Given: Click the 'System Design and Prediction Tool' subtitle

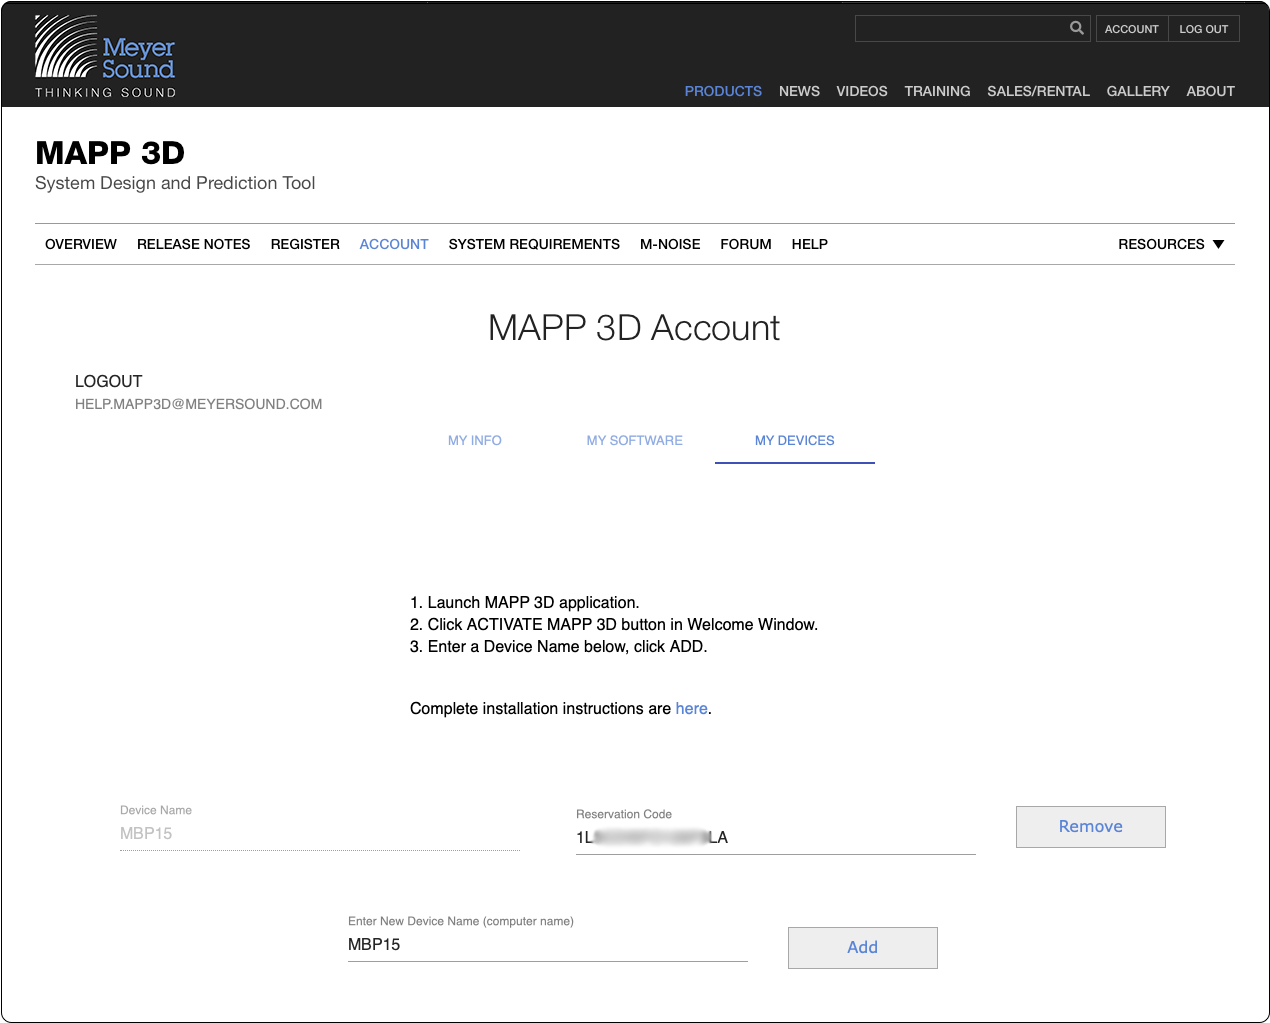Looking at the screenshot, I should pyautogui.click(x=175, y=183).
